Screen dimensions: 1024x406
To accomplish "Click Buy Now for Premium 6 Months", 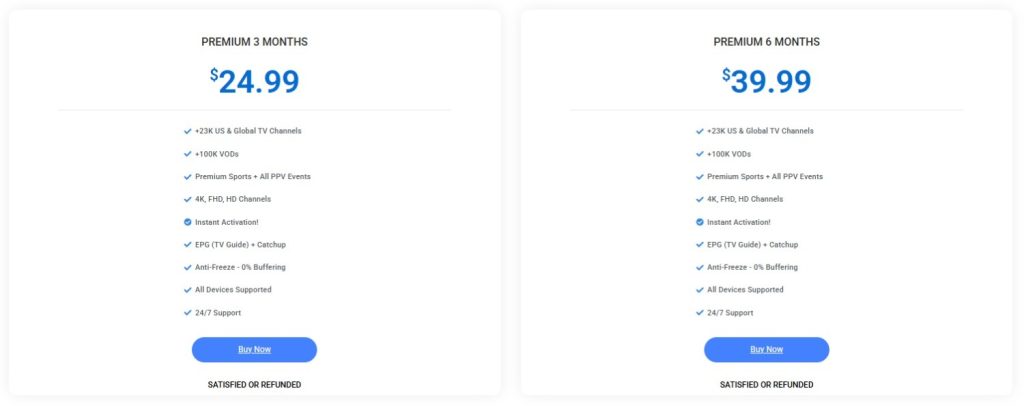I will point(766,349).
